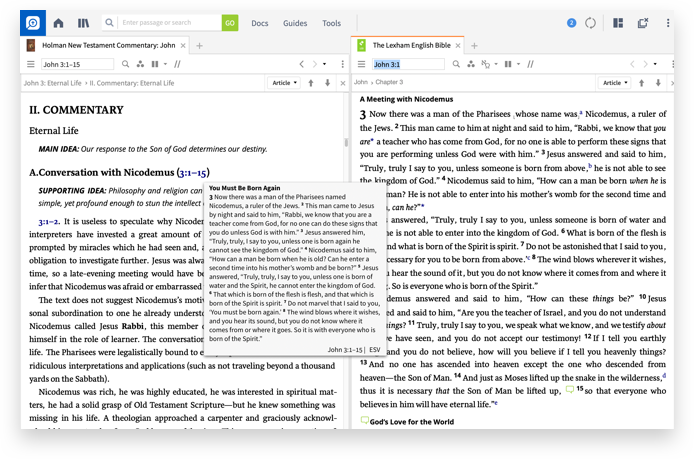
Task: Click the Logos app logo icon
Action: pyautogui.click(x=33, y=23)
